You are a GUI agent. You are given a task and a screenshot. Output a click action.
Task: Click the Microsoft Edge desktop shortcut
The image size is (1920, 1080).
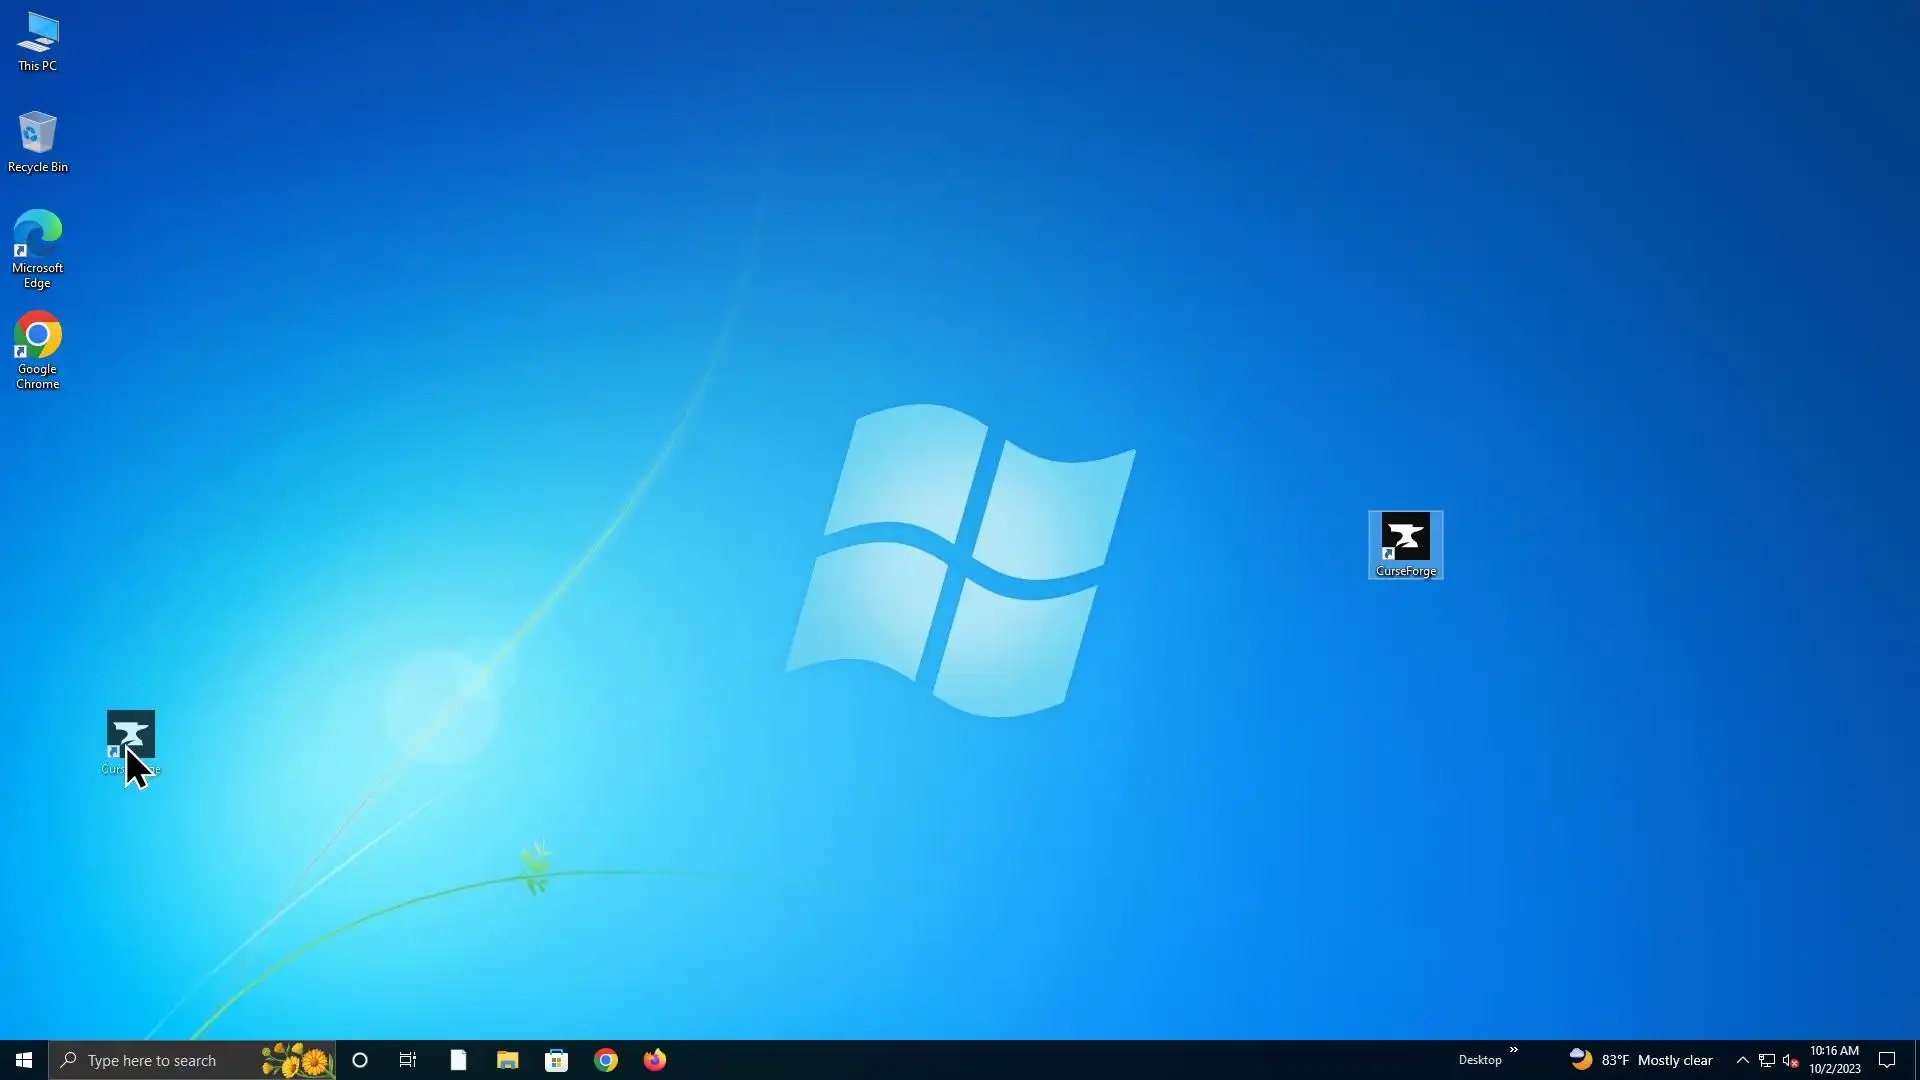(x=37, y=247)
